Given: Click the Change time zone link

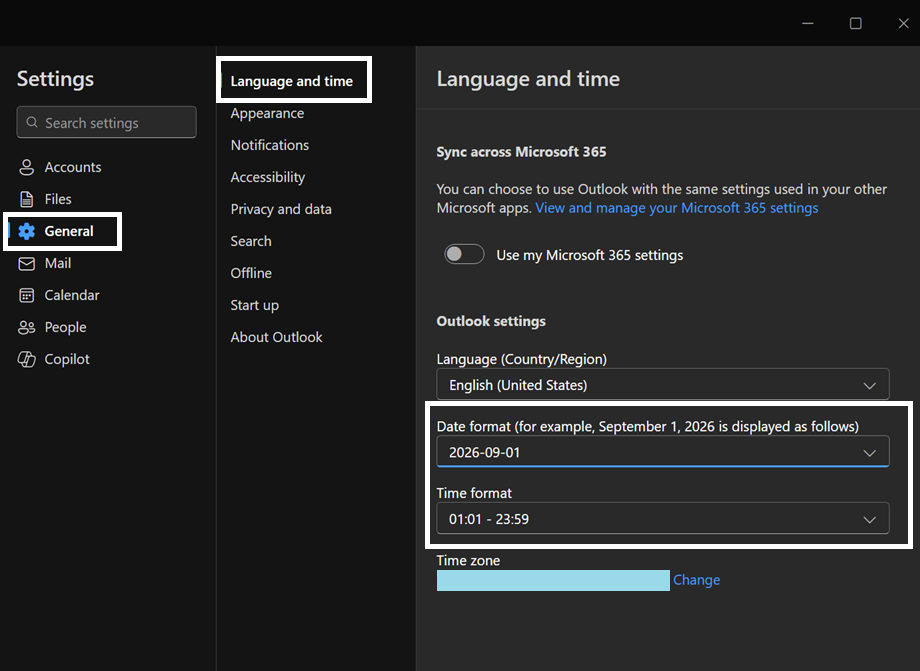Looking at the screenshot, I should tap(696, 580).
